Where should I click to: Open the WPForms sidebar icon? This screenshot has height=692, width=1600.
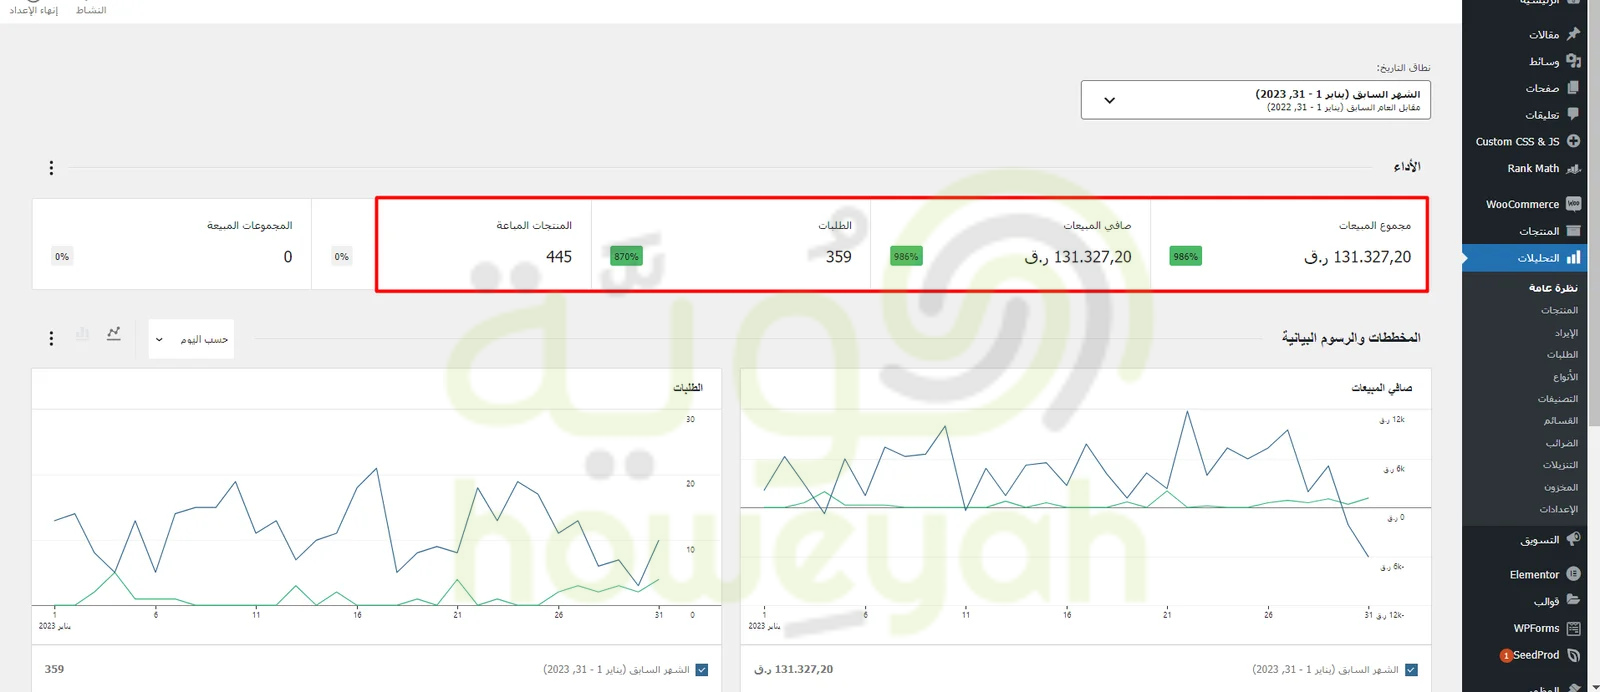coord(1573,628)
